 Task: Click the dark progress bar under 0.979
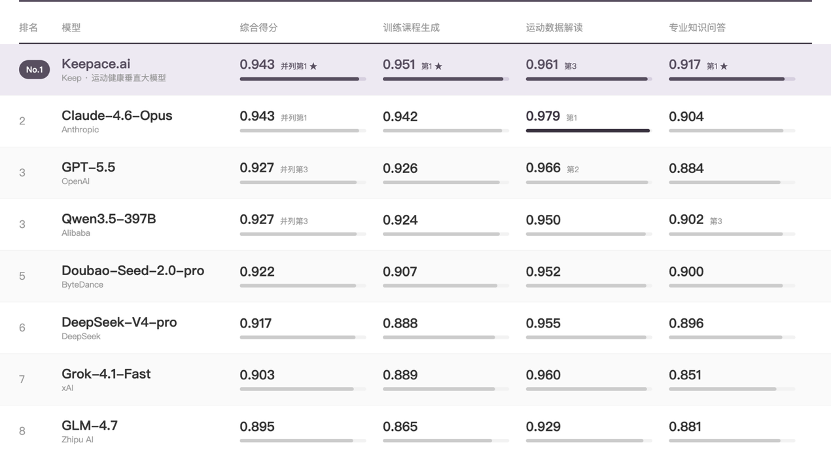(588, 130)
